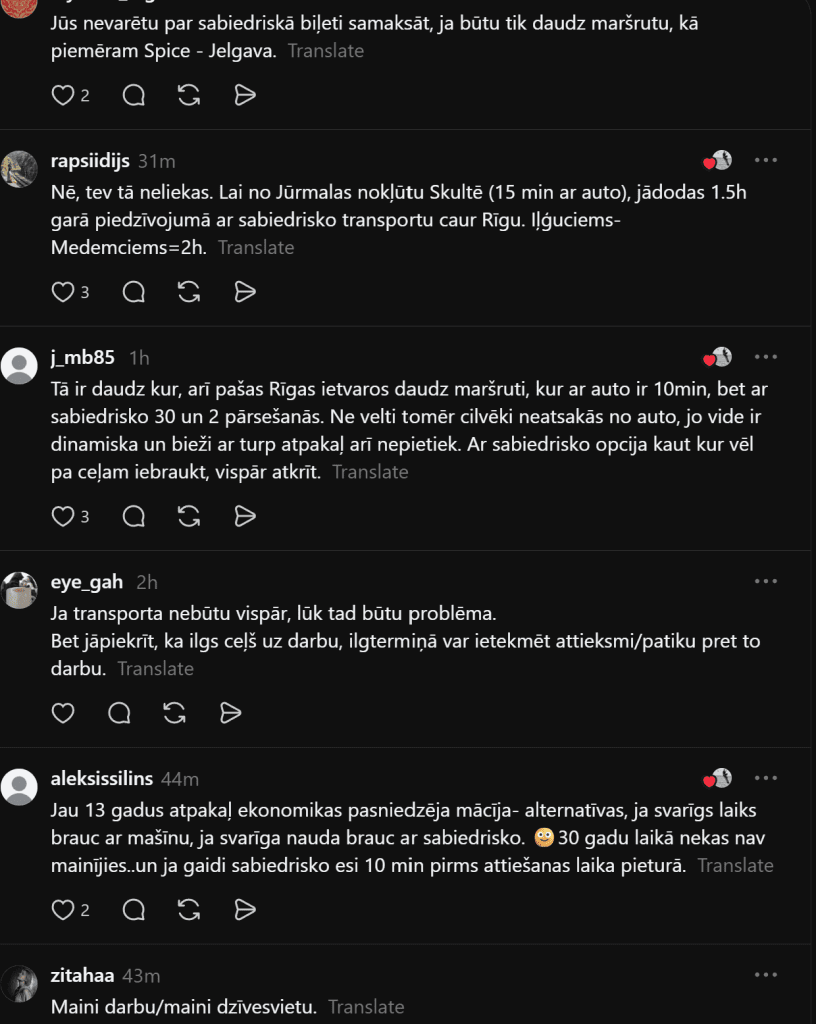Like eye_gah's comment

63,712
